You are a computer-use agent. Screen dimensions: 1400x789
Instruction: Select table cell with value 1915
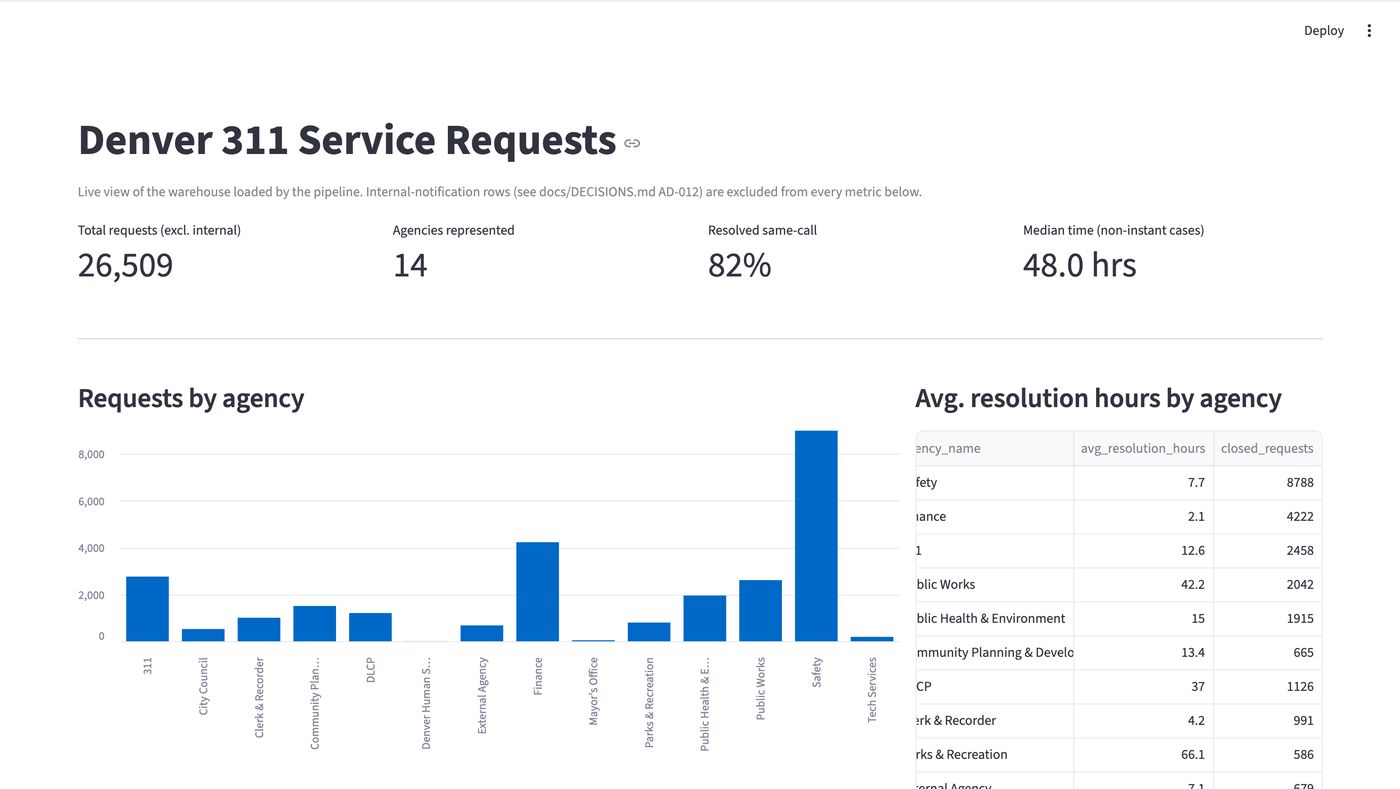1267,618
